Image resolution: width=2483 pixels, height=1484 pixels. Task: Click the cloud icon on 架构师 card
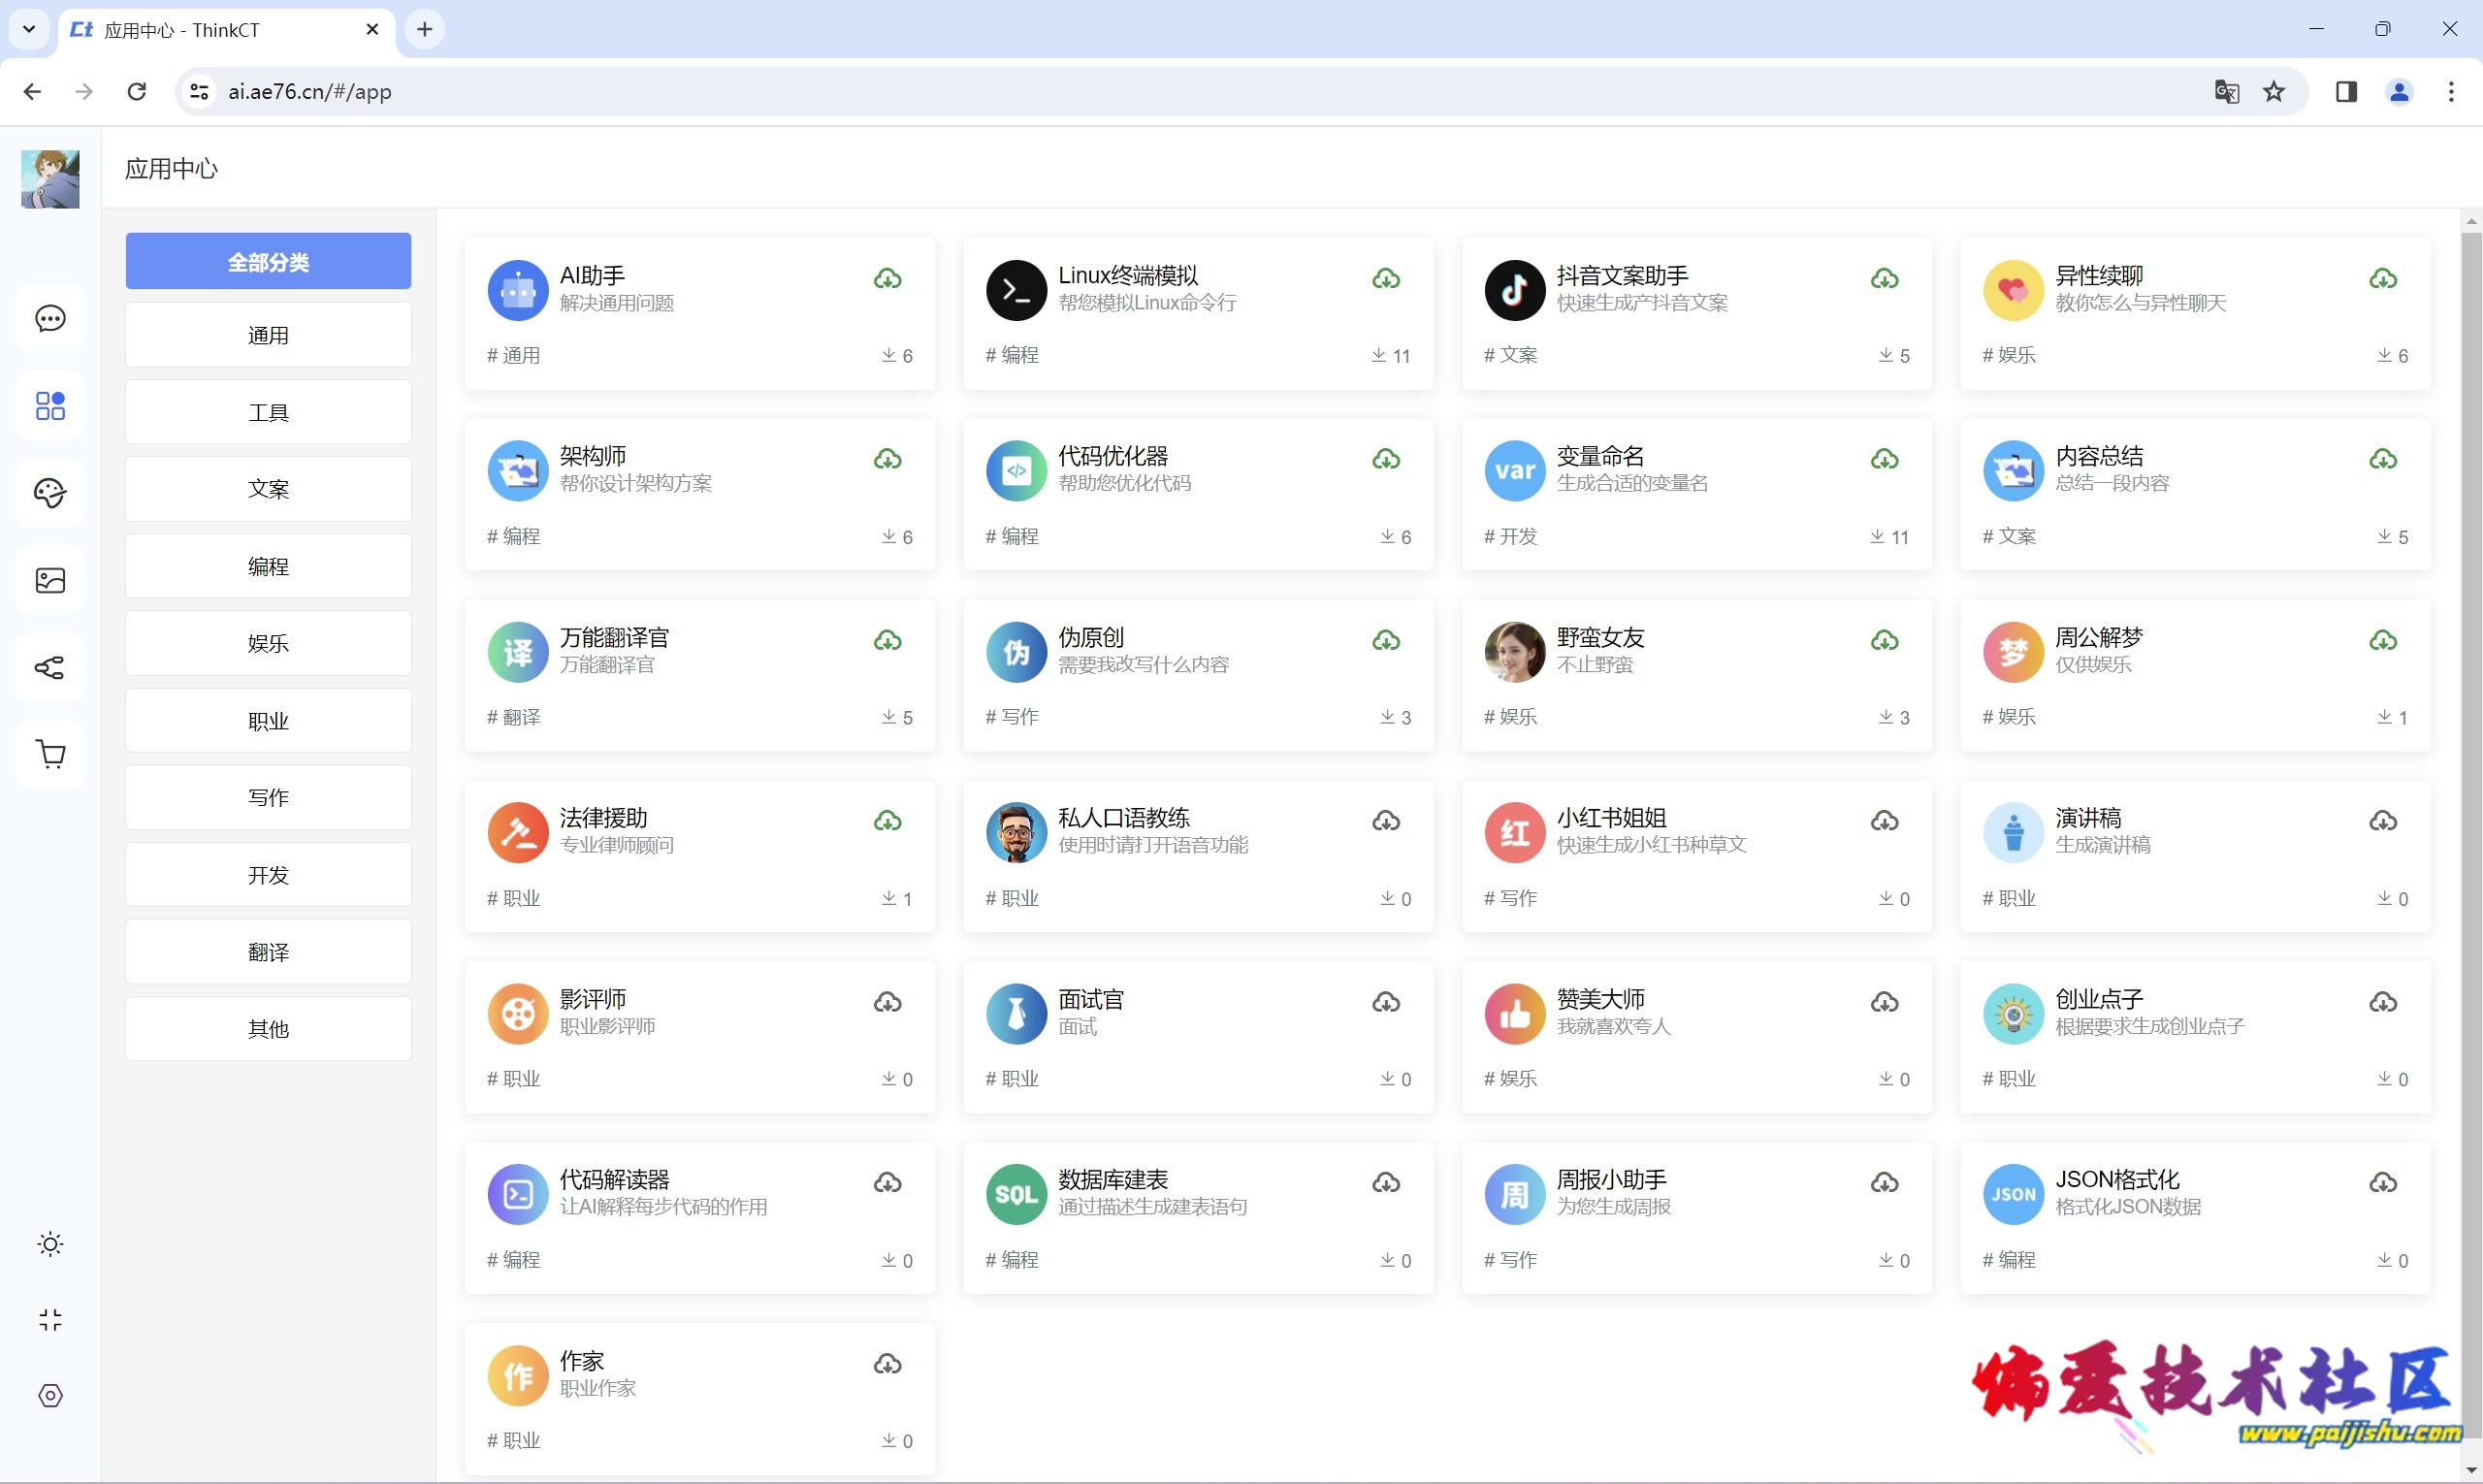[888, 460]
